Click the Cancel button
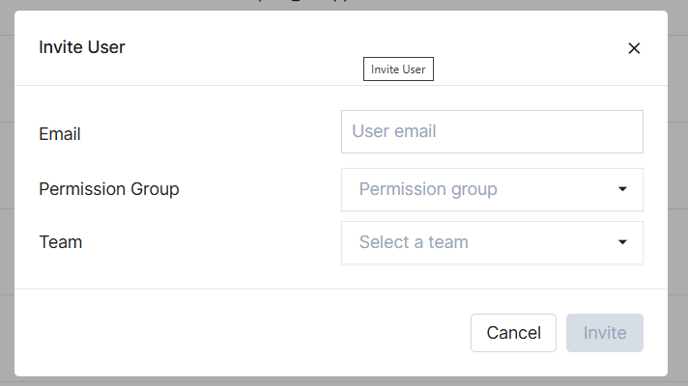Viewport: 688px width, 386px height. tap(513, 333)
